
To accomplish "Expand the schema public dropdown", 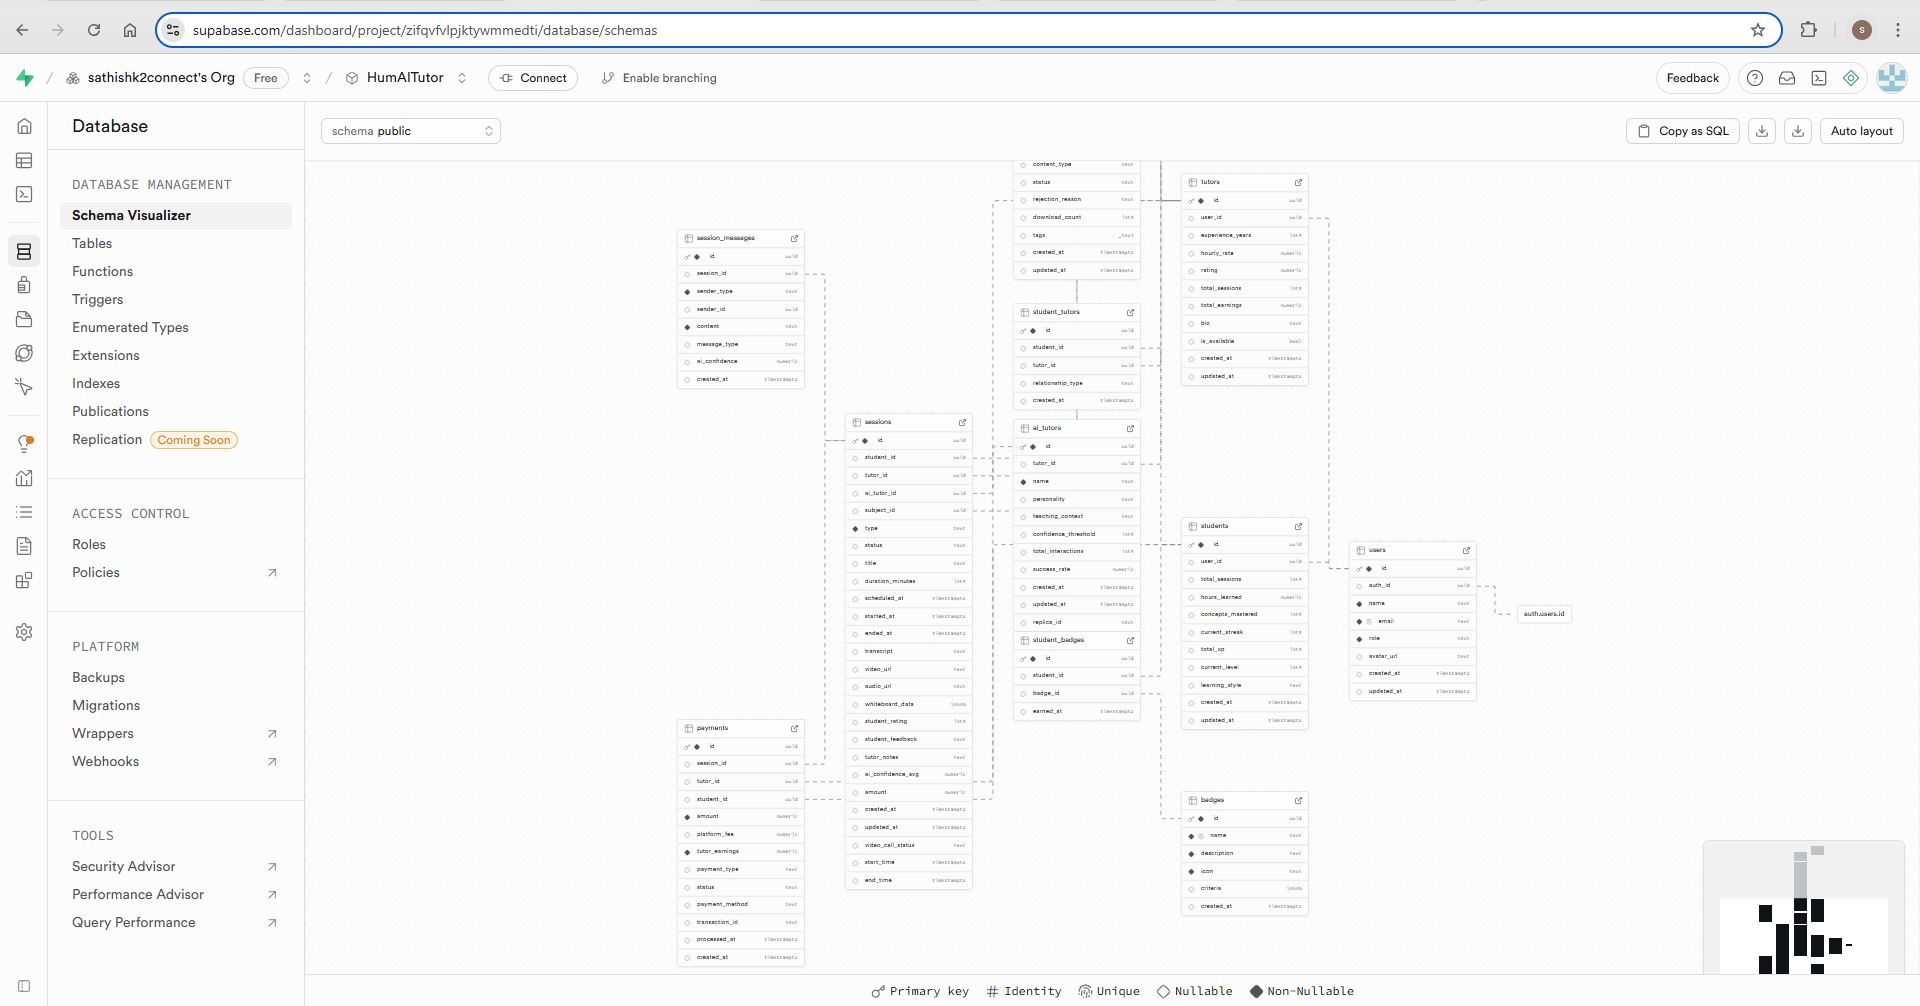I will click(411, 131).
